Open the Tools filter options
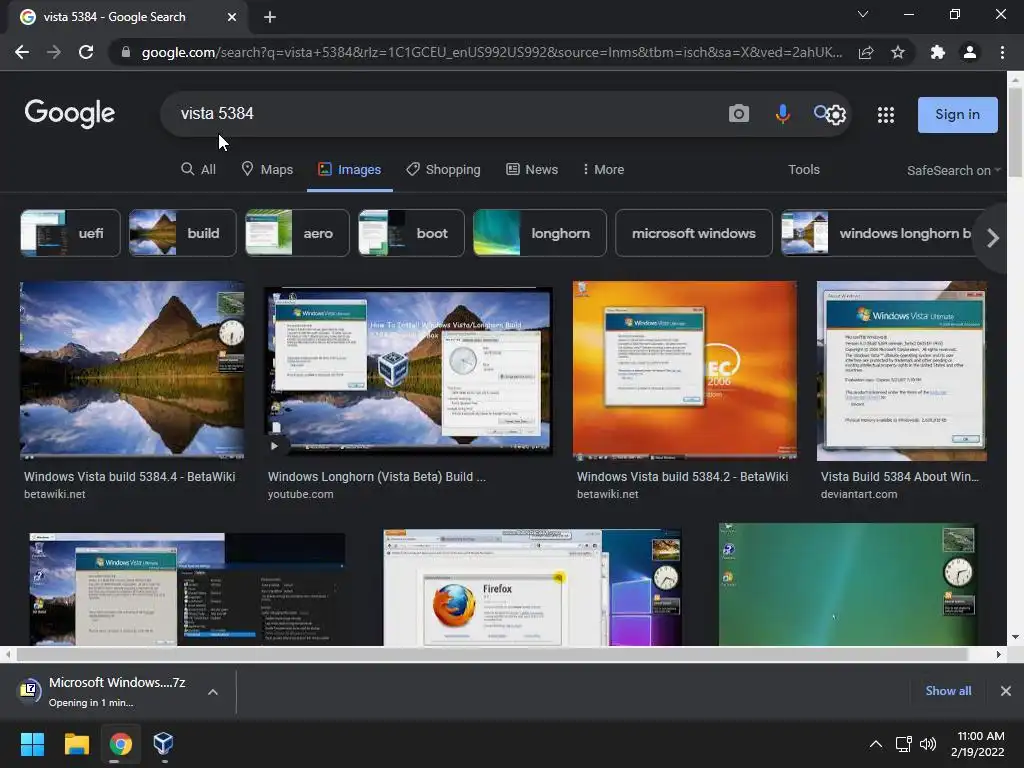 (804, 169)
